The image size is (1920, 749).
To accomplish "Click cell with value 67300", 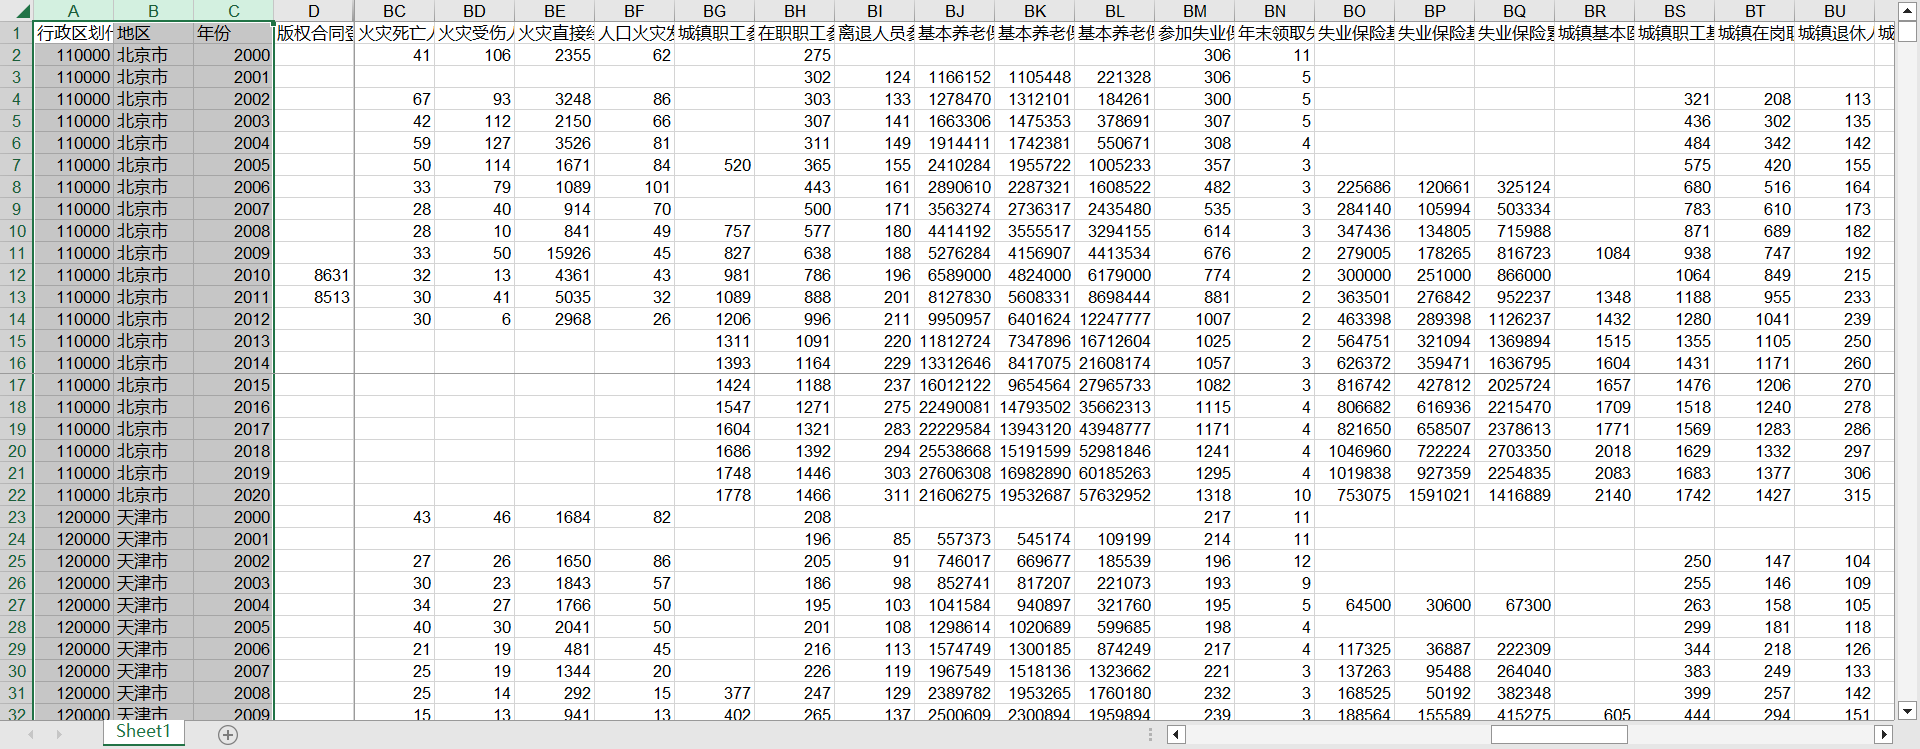I will tap(1515, 605).
